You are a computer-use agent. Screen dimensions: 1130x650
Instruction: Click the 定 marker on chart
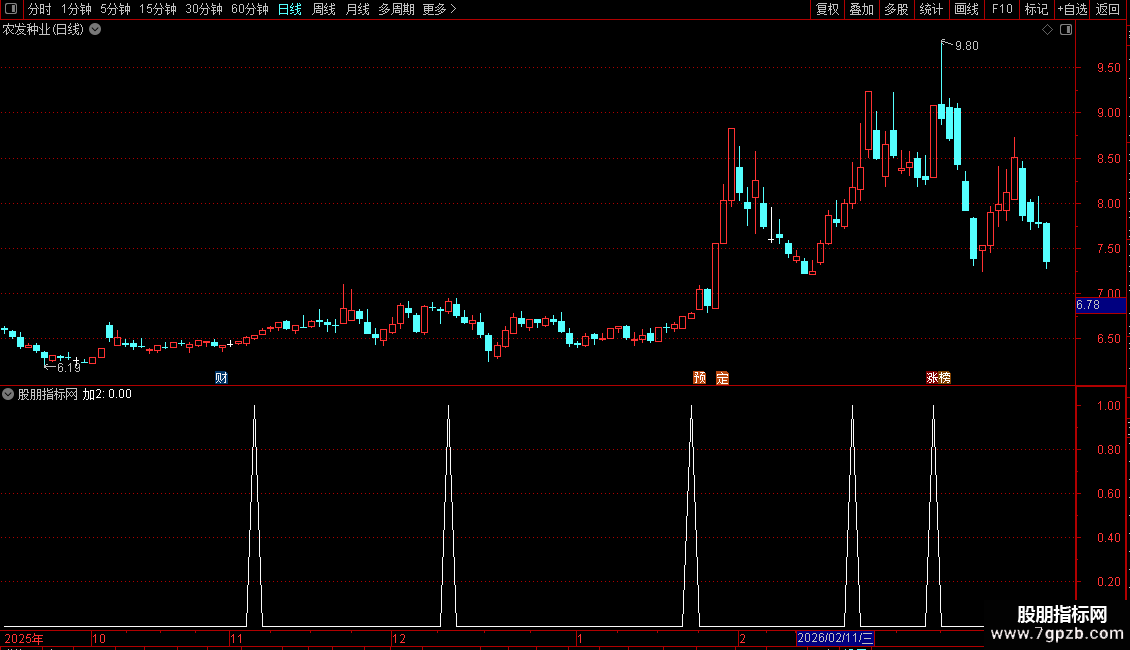pos(722,378)
